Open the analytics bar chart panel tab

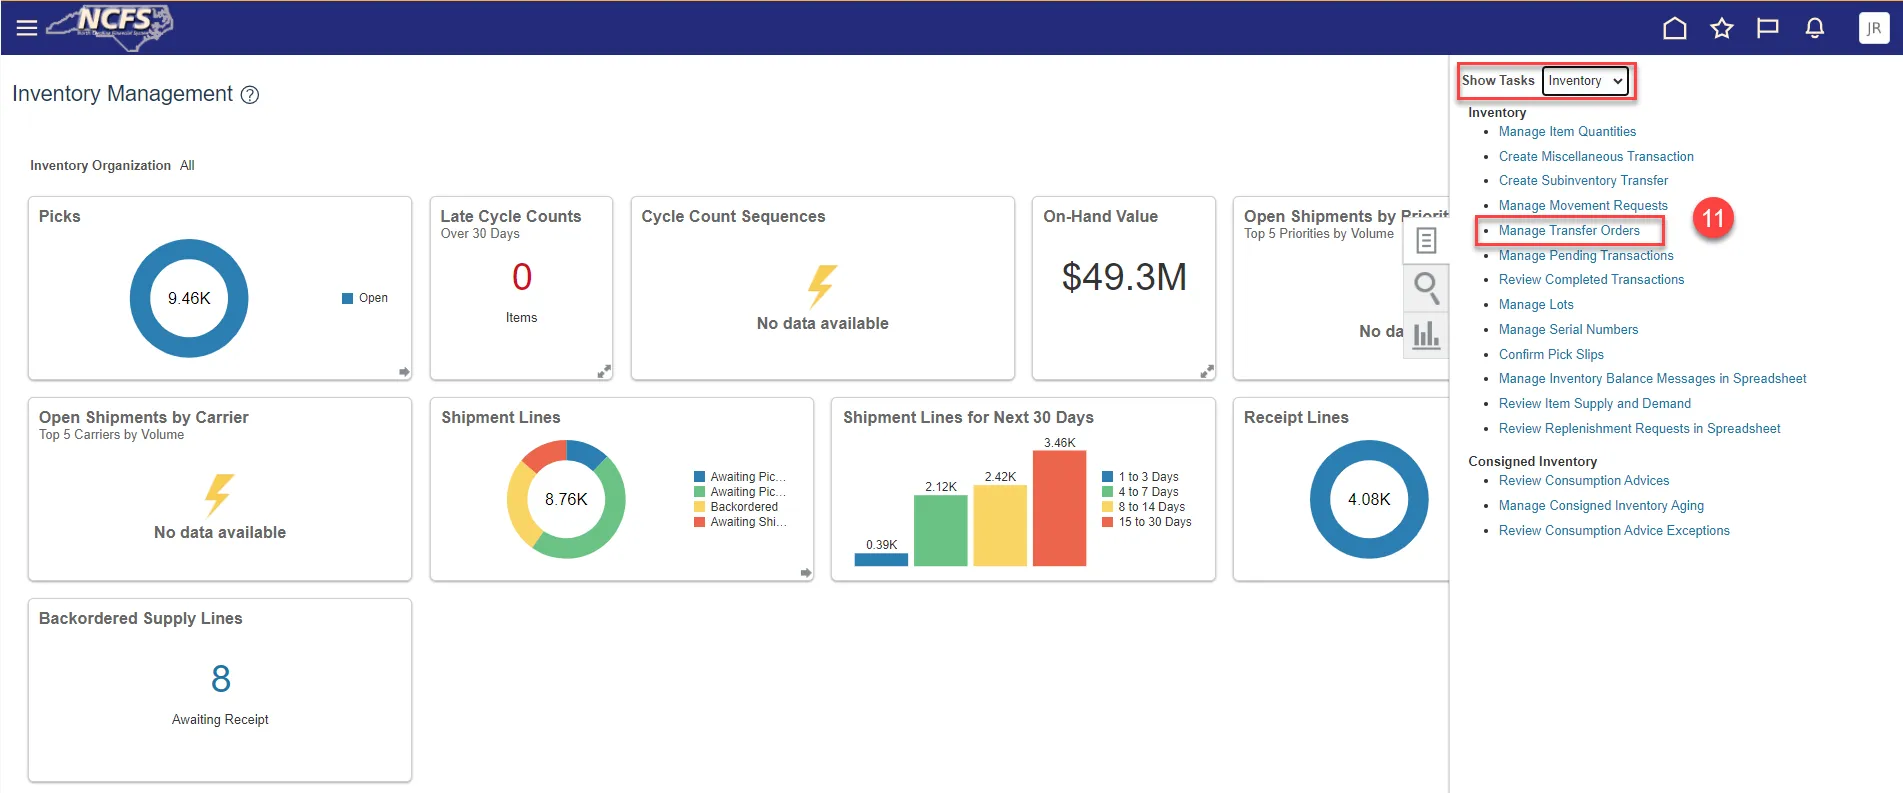(x=1426, y=335)
